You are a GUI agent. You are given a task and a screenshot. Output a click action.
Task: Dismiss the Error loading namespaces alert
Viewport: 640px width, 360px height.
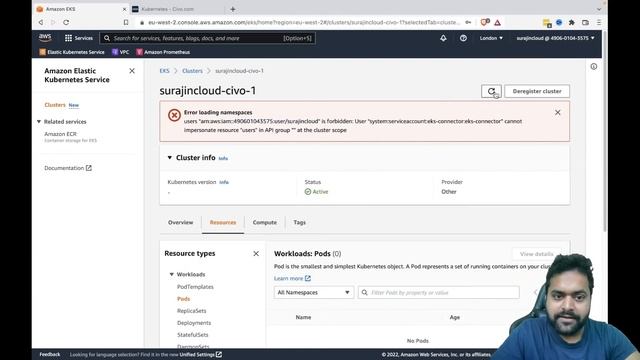(x=558, y=112)
